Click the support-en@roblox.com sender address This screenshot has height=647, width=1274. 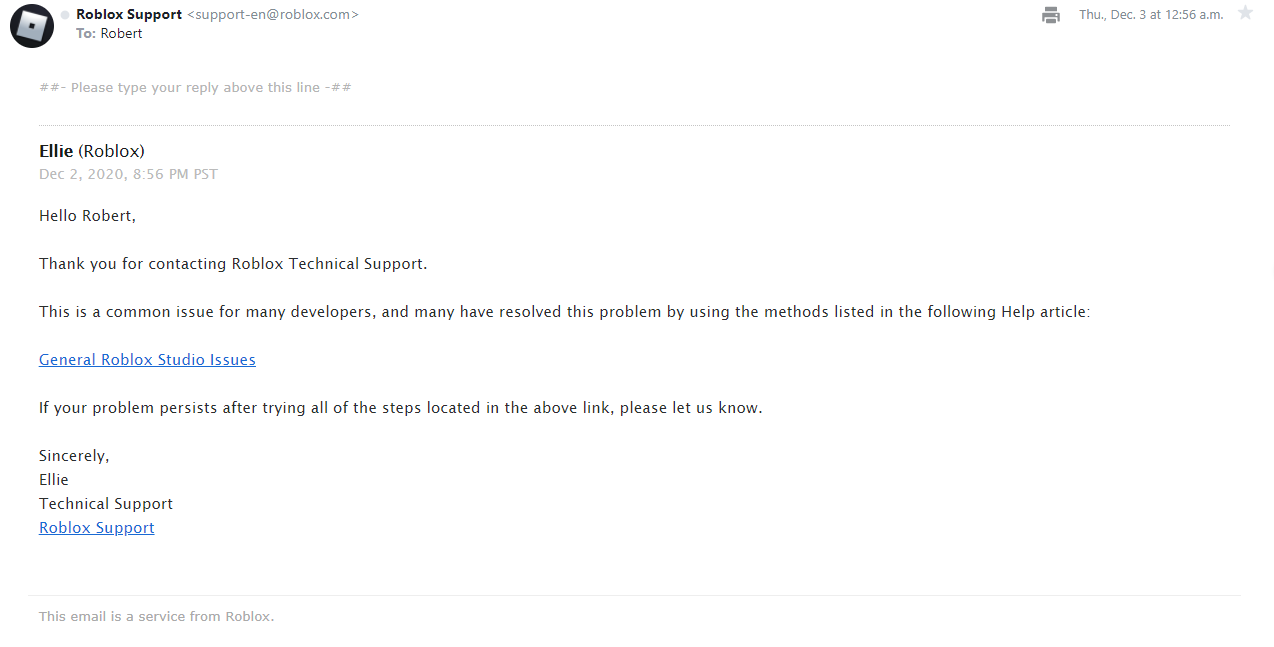(x=273, y=15)
